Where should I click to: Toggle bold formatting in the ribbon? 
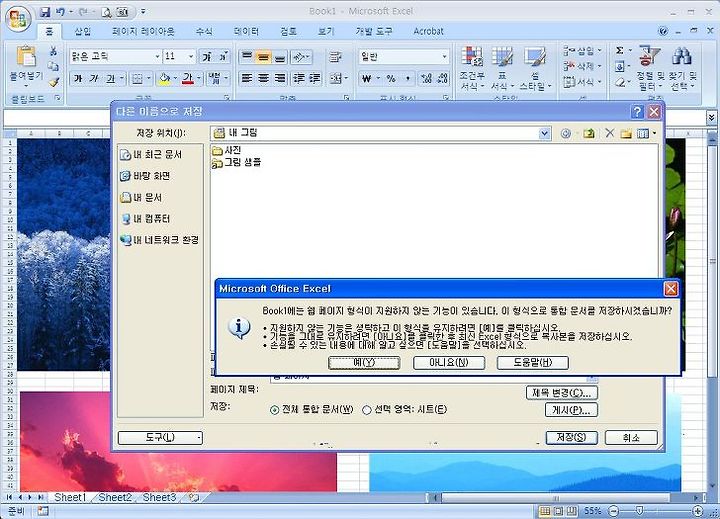point(78,79)
